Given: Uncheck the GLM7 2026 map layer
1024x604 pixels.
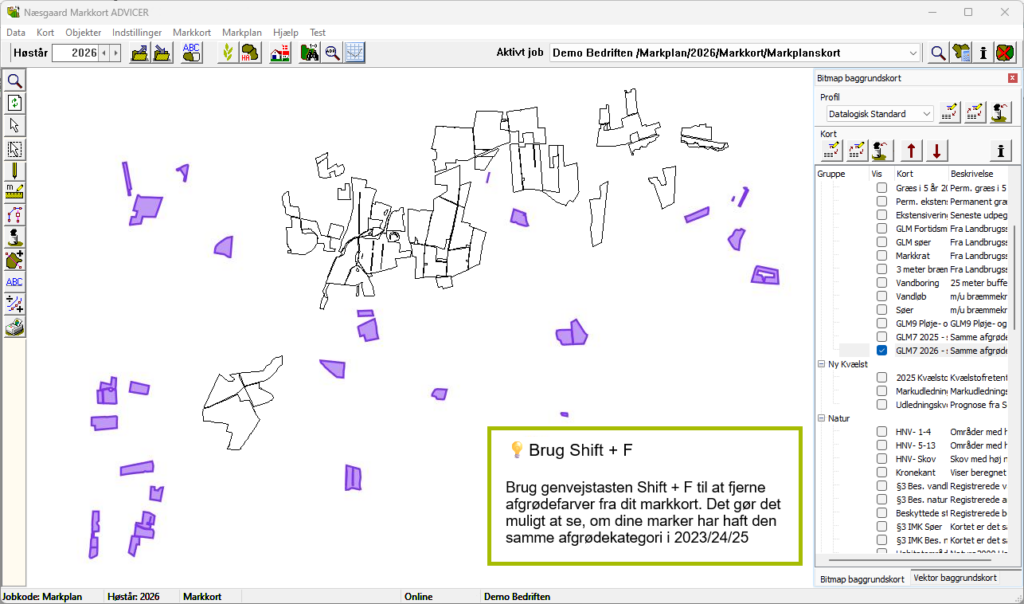Looking at the screenshot, I should [882, 351].
